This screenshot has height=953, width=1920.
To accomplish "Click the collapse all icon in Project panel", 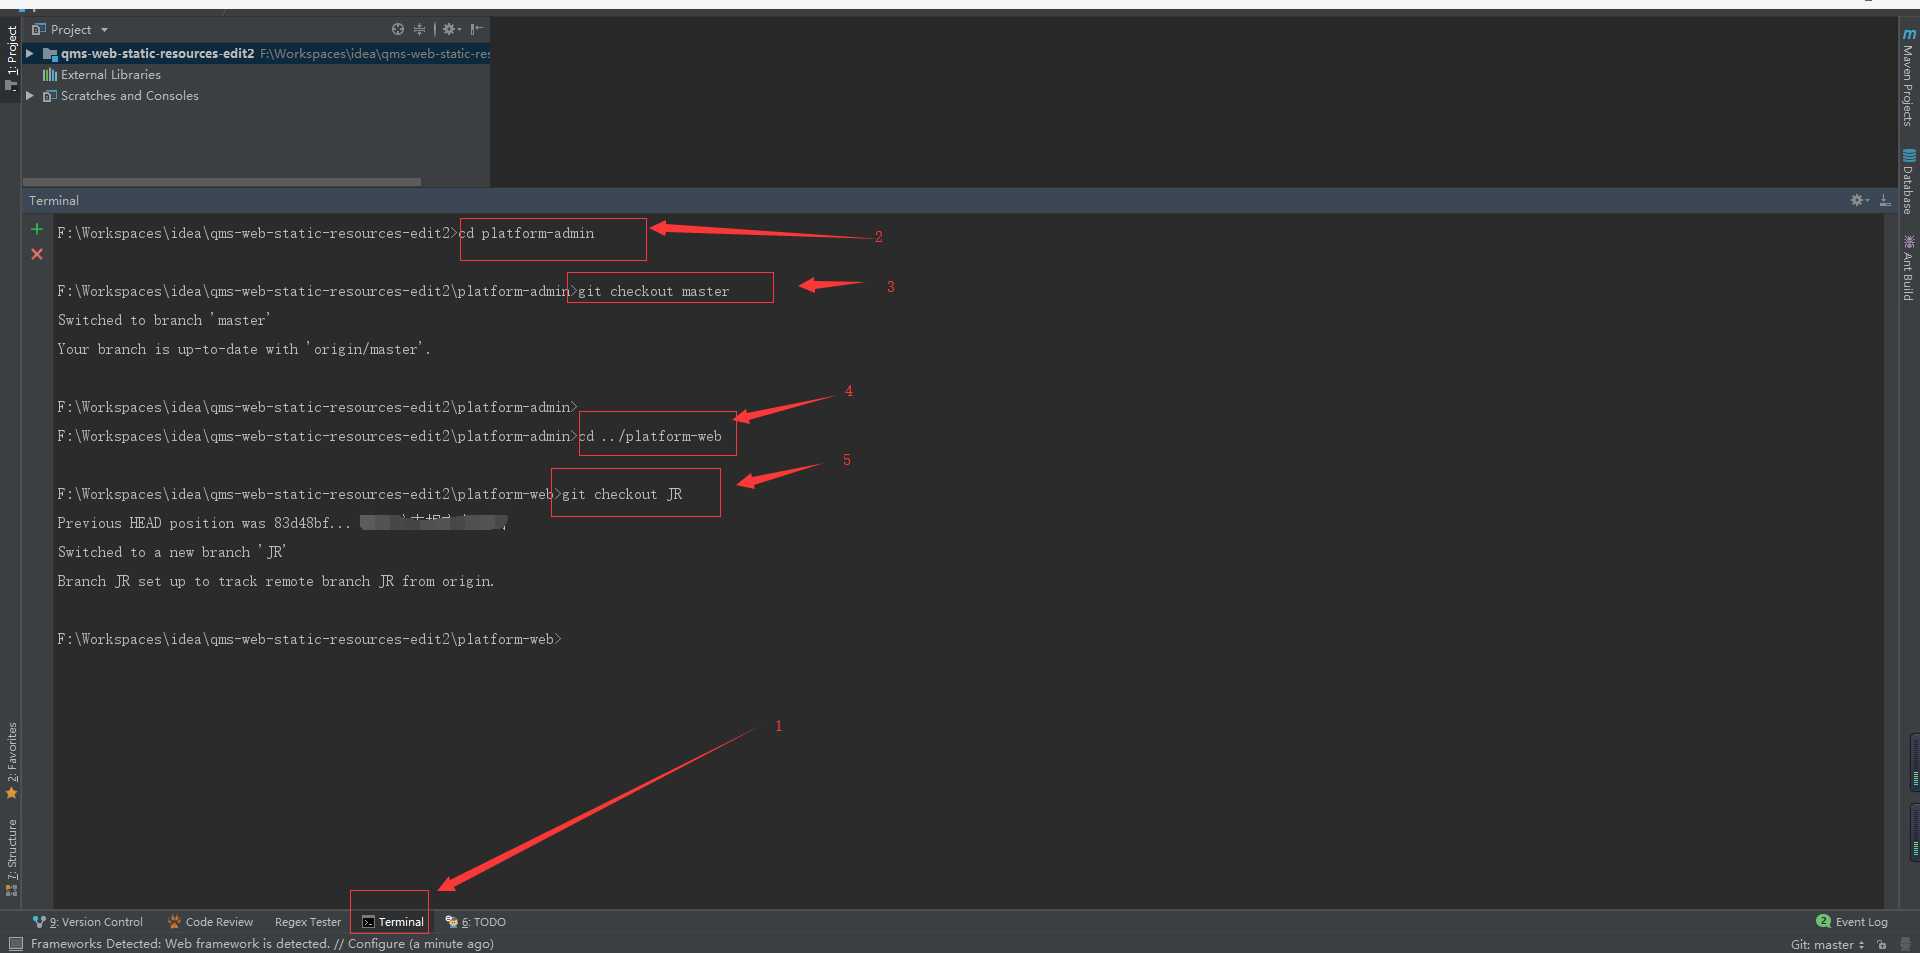I will (419, 29).
